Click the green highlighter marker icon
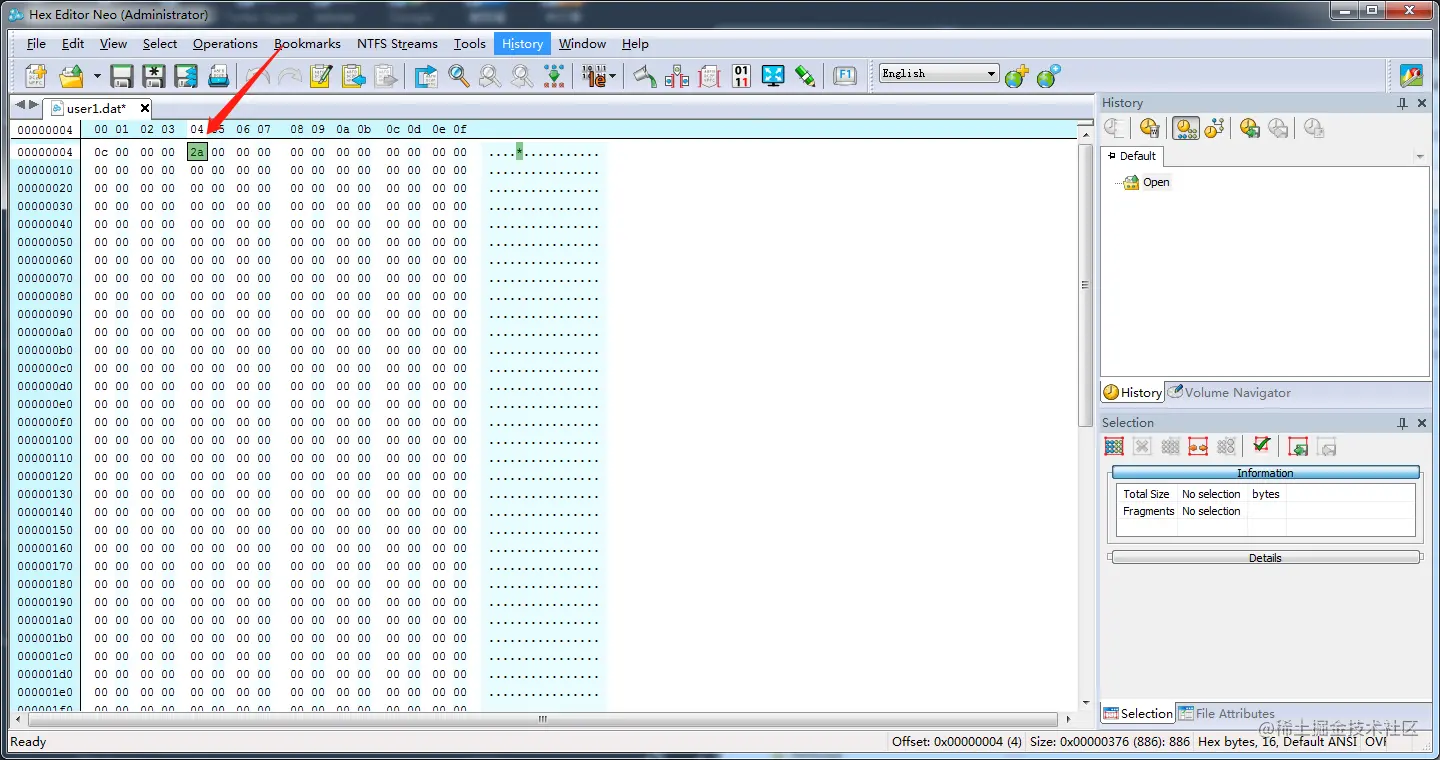Image resolution: width=1440 pixels, height=760 pixels. pos(805,76)
